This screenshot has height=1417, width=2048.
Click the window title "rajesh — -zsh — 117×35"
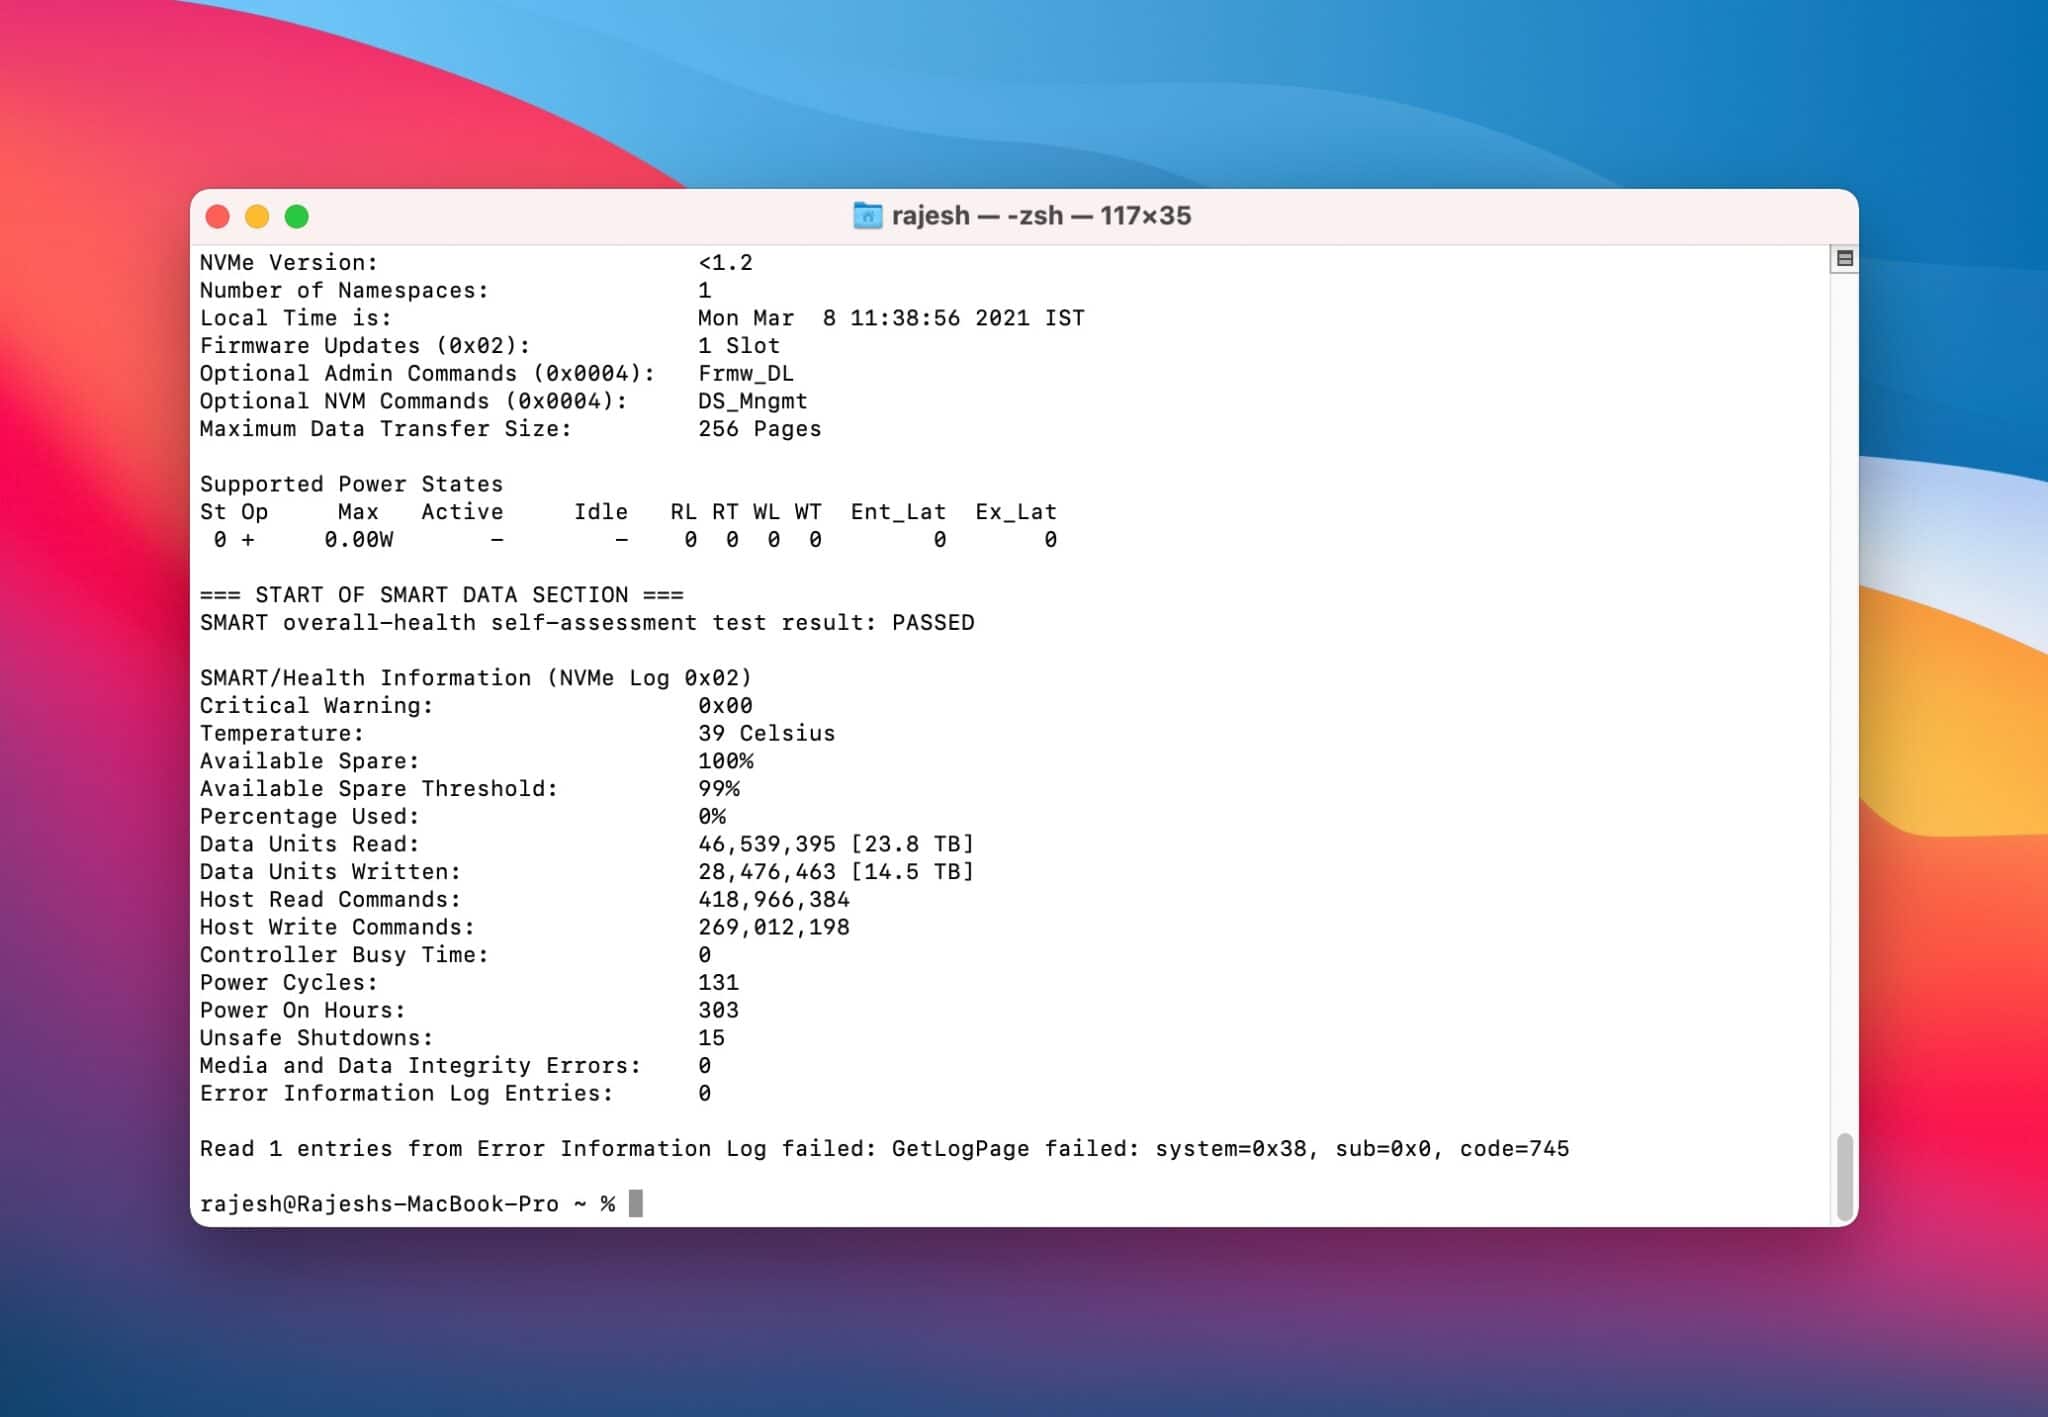[1040, 216]
